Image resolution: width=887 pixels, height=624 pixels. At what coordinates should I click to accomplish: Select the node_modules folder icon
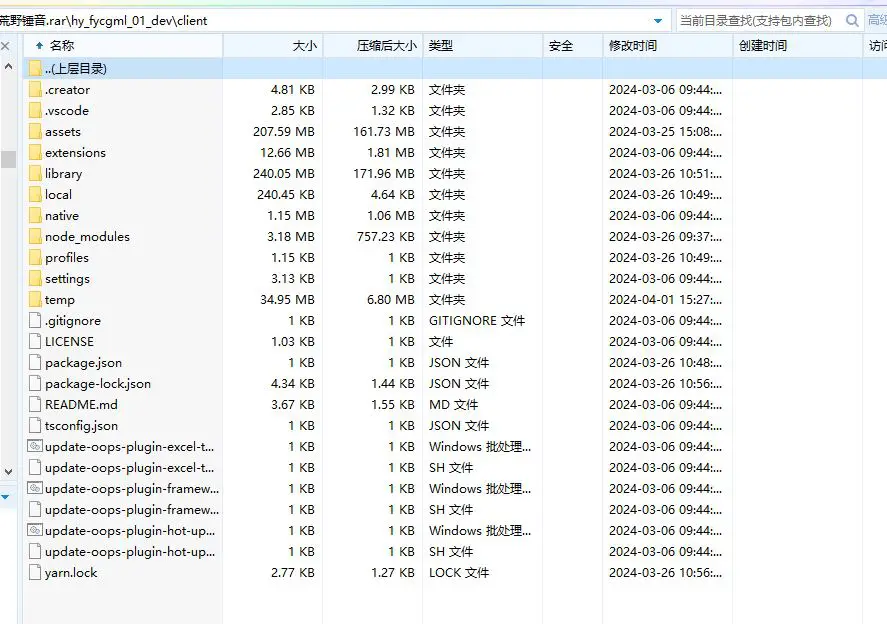click(35, 236)
